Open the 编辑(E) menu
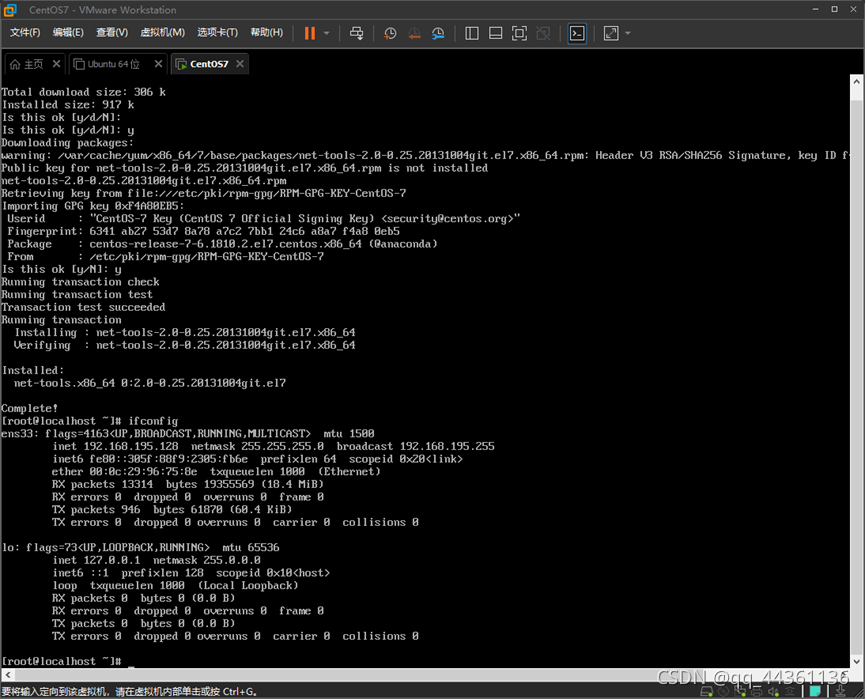This screenshot has width=865, height=699. coord(68,33)
